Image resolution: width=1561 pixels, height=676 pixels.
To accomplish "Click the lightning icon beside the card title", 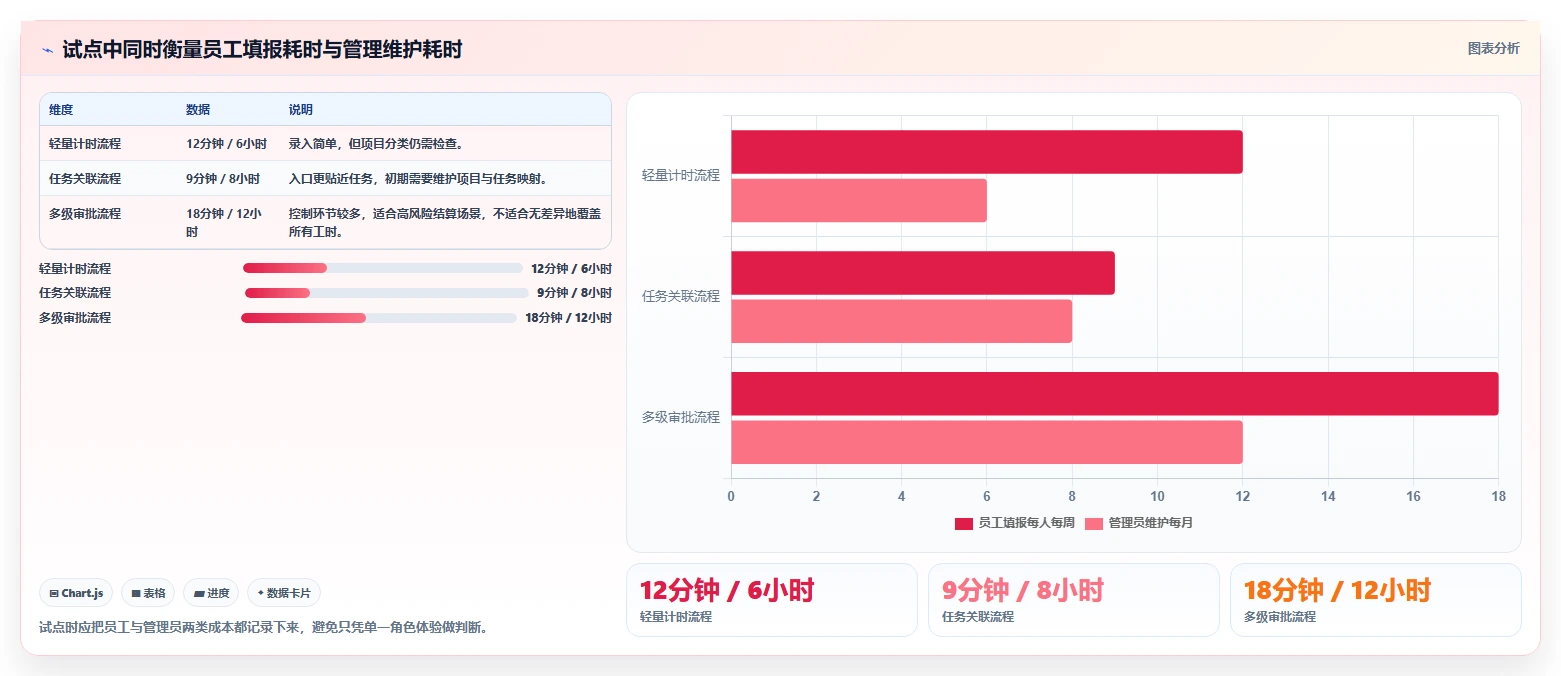I will tap(47, 50).
